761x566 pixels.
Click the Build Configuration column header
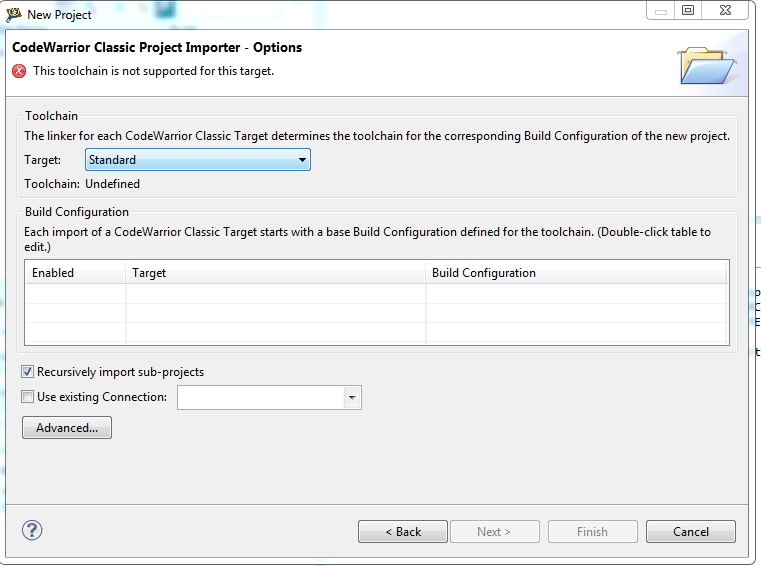(x=576, y=273)
